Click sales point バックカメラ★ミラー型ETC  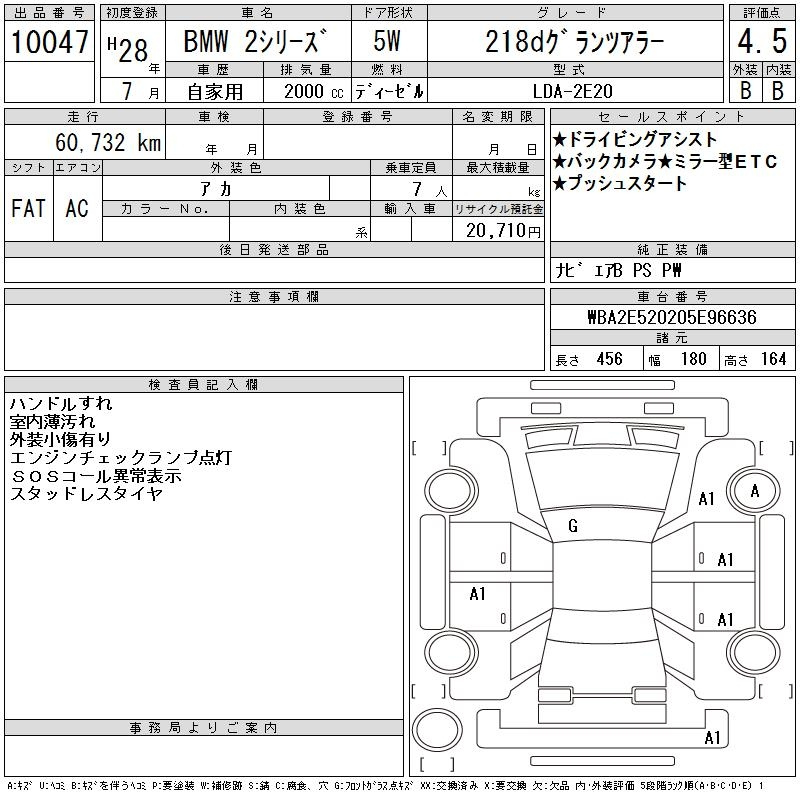(665, 162)
